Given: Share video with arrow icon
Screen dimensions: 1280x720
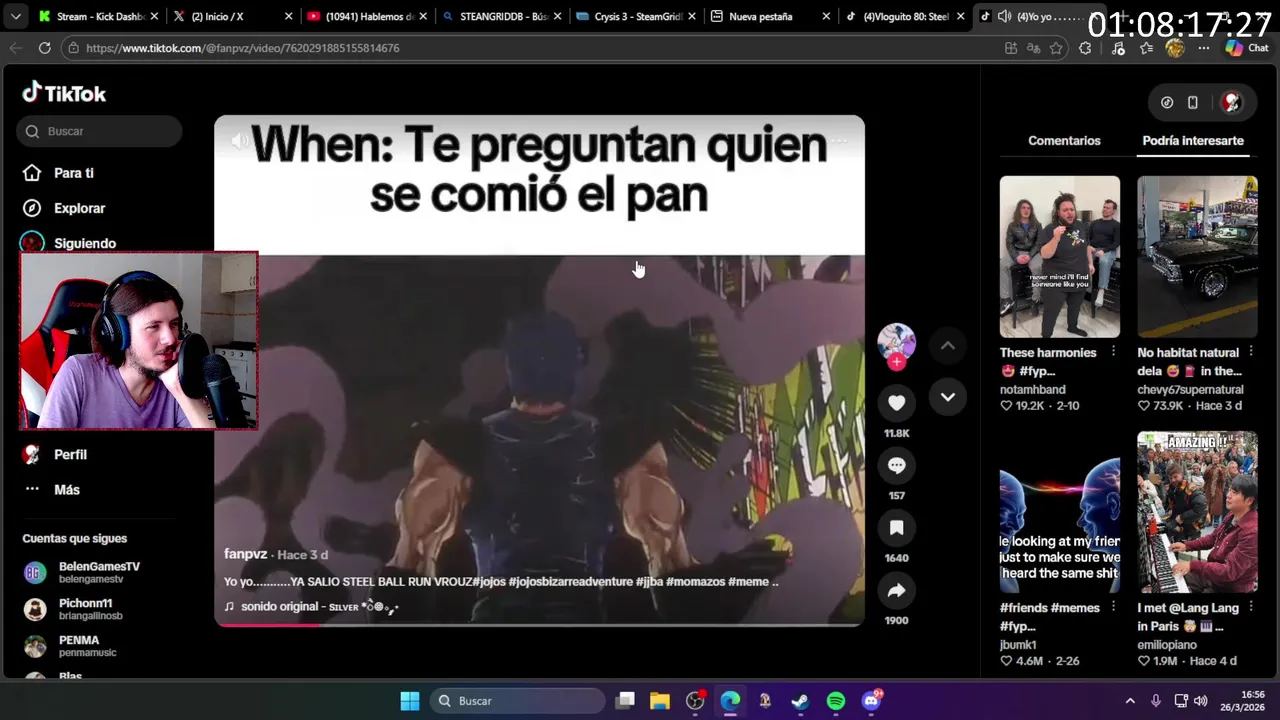Looking at the screenshot, I should (896, 591).
